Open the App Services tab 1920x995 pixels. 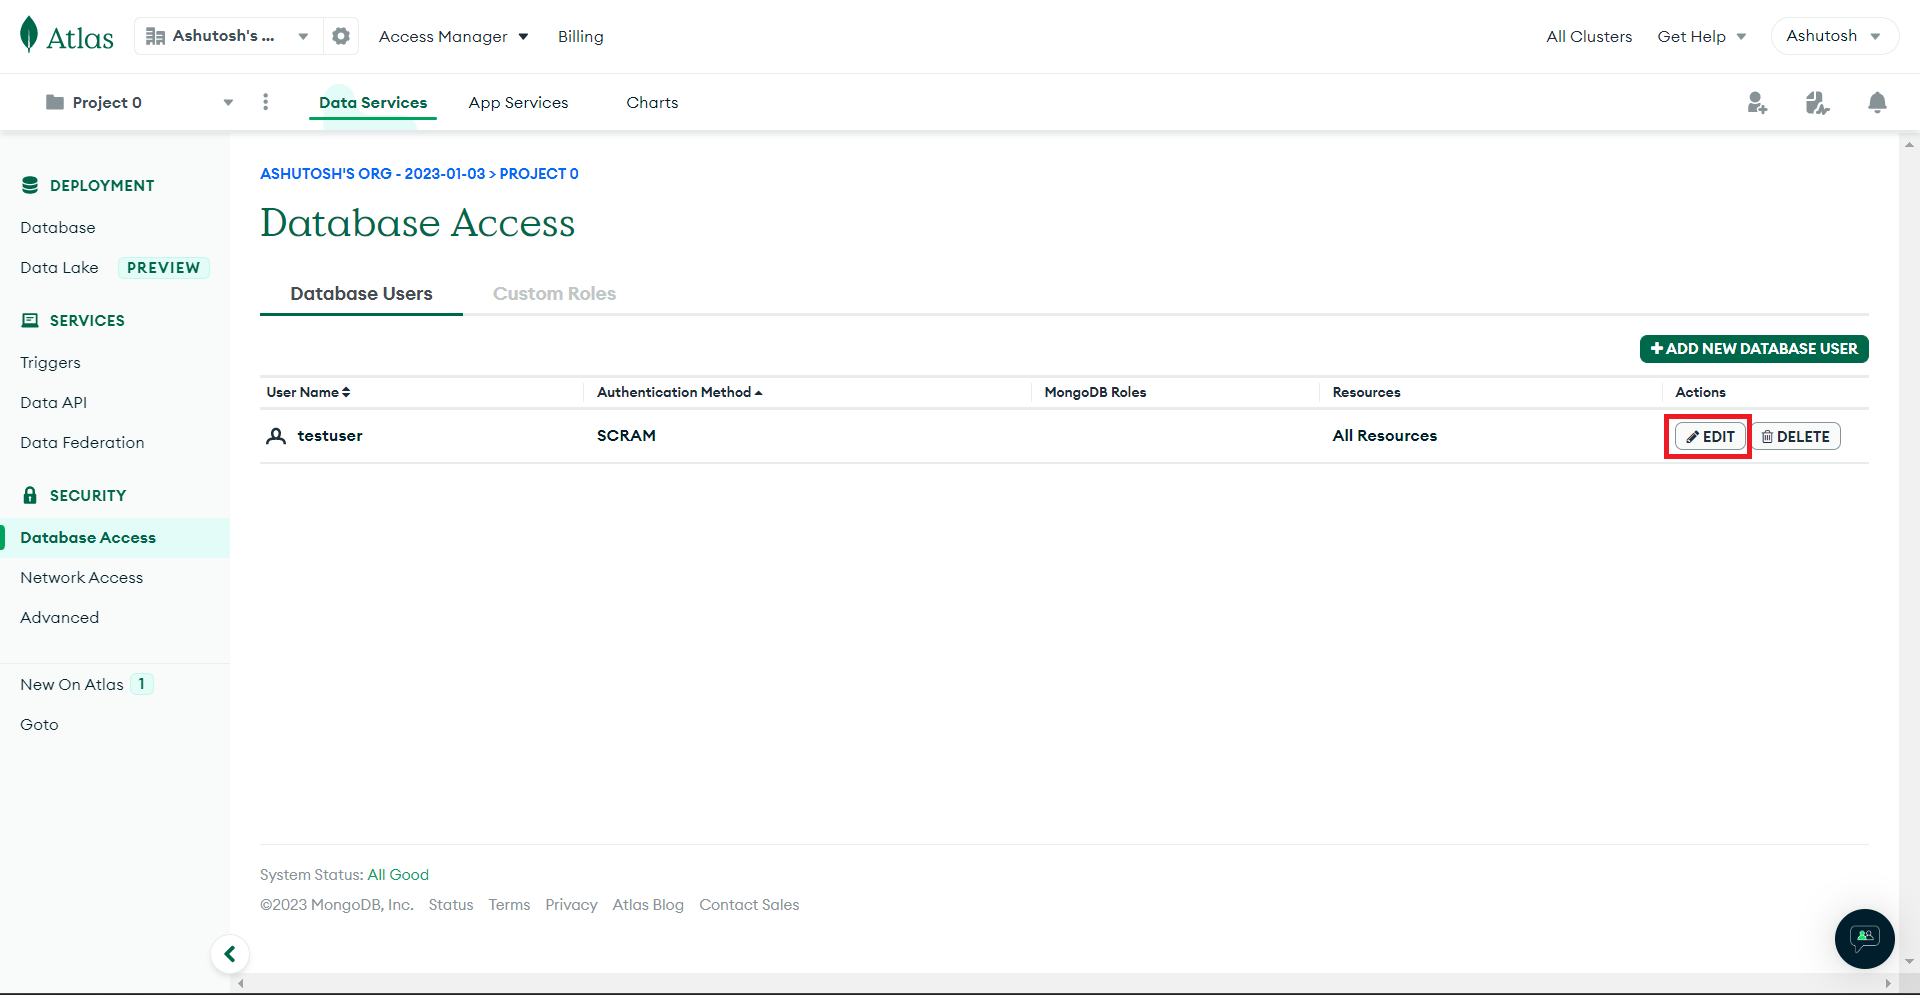pyautogui.click(x=518, y=102)
